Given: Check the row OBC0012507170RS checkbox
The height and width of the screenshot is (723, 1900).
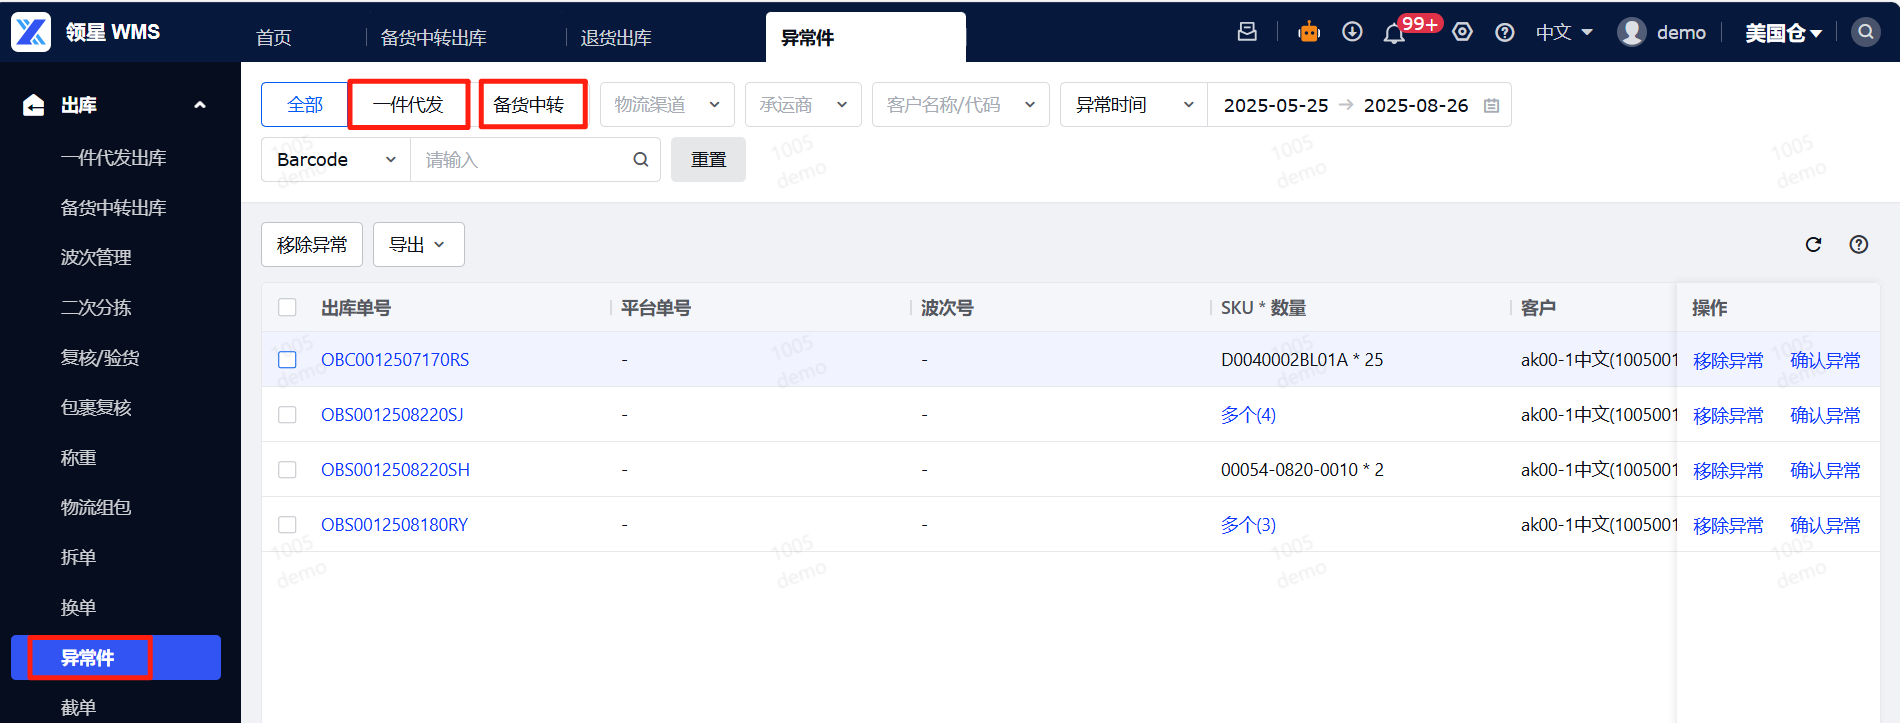Looking at the screenshot, I should point(287,359).
